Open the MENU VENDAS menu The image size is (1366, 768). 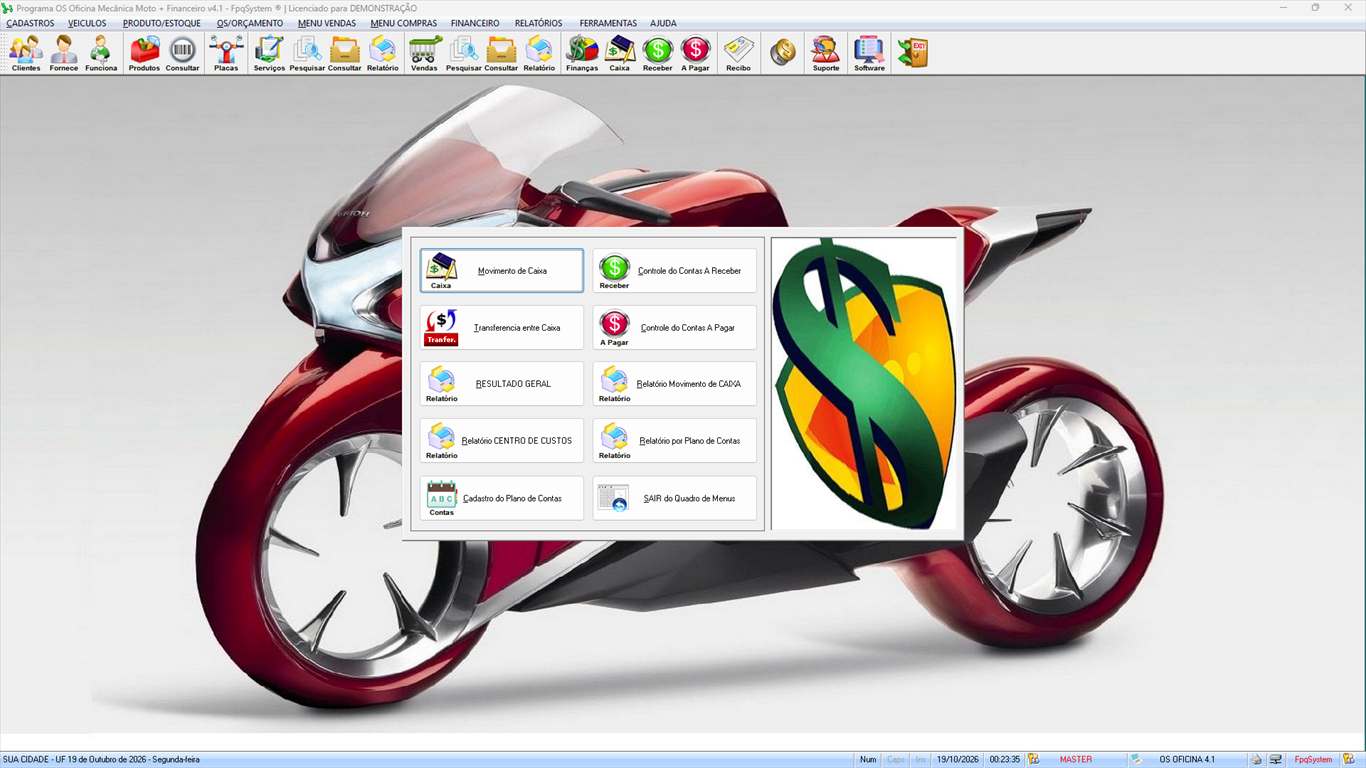327,23
